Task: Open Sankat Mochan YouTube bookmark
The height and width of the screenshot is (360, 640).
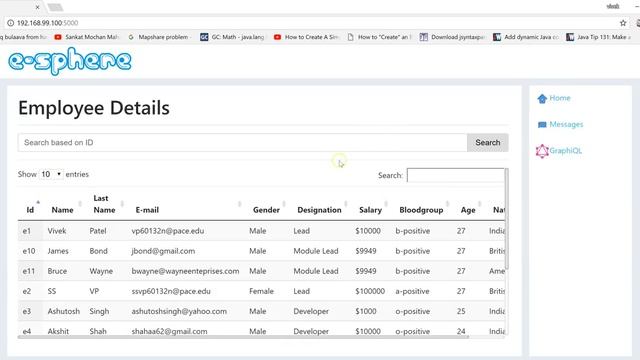Action: [87, 37]
